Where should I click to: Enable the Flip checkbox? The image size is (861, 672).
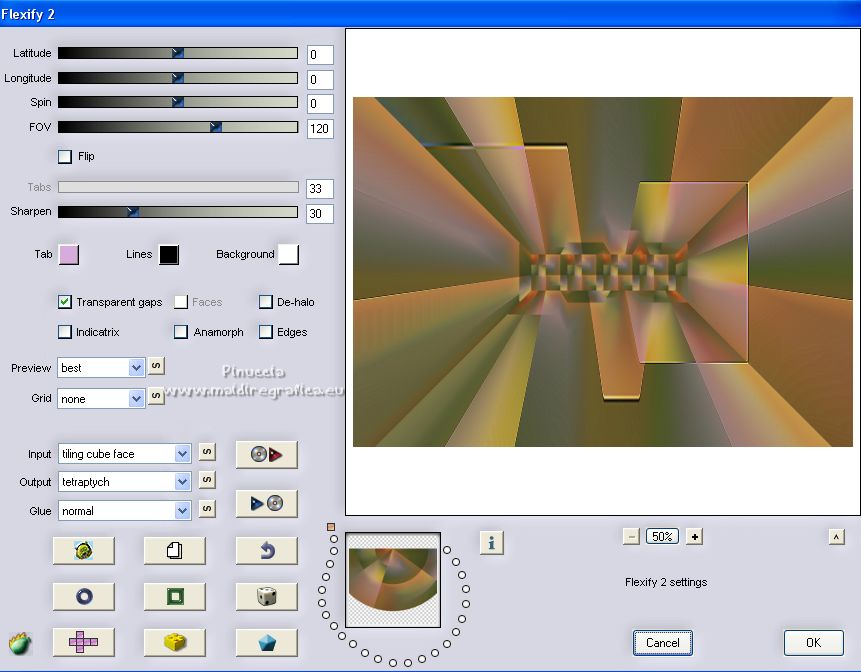(x=65, y=156)
